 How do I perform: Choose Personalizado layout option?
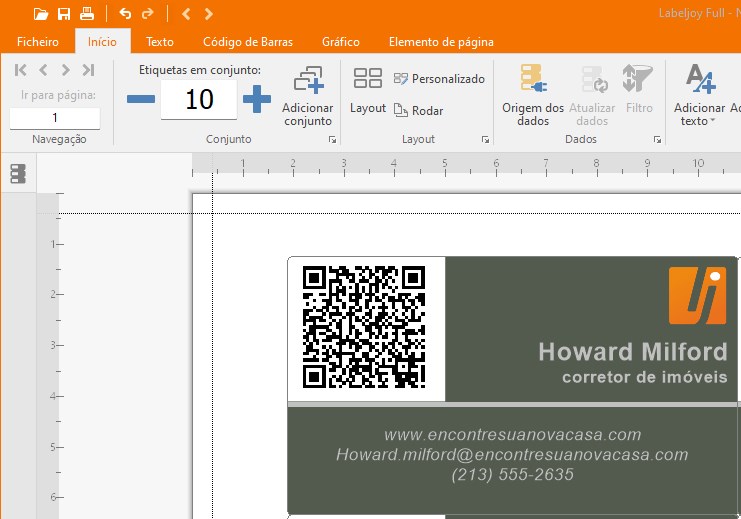[439, 78]
